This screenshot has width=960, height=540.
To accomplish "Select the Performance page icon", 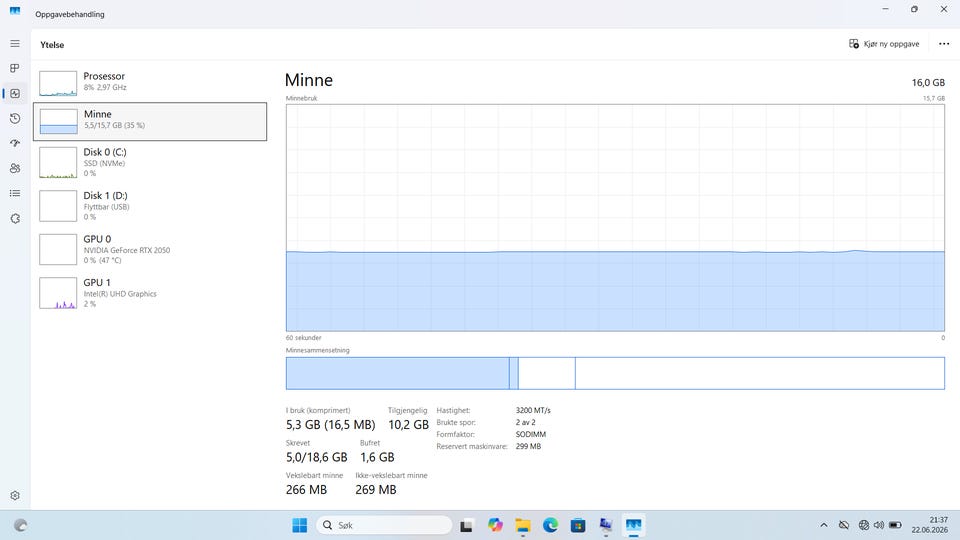I will click(15, 93).
